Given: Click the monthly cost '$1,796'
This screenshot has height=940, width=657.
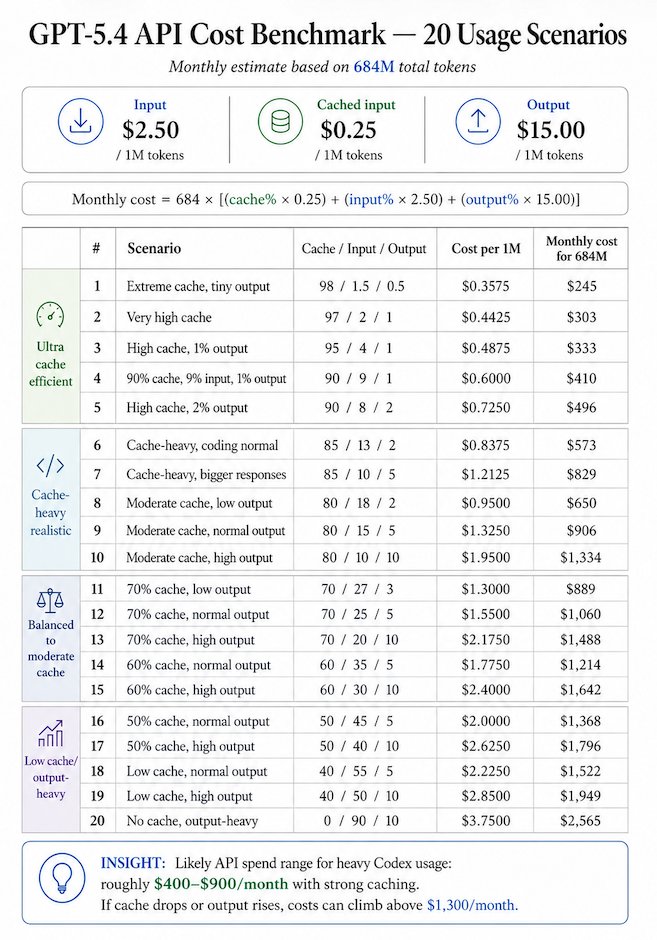Looking at the screenshot, I should coord(580,746).
